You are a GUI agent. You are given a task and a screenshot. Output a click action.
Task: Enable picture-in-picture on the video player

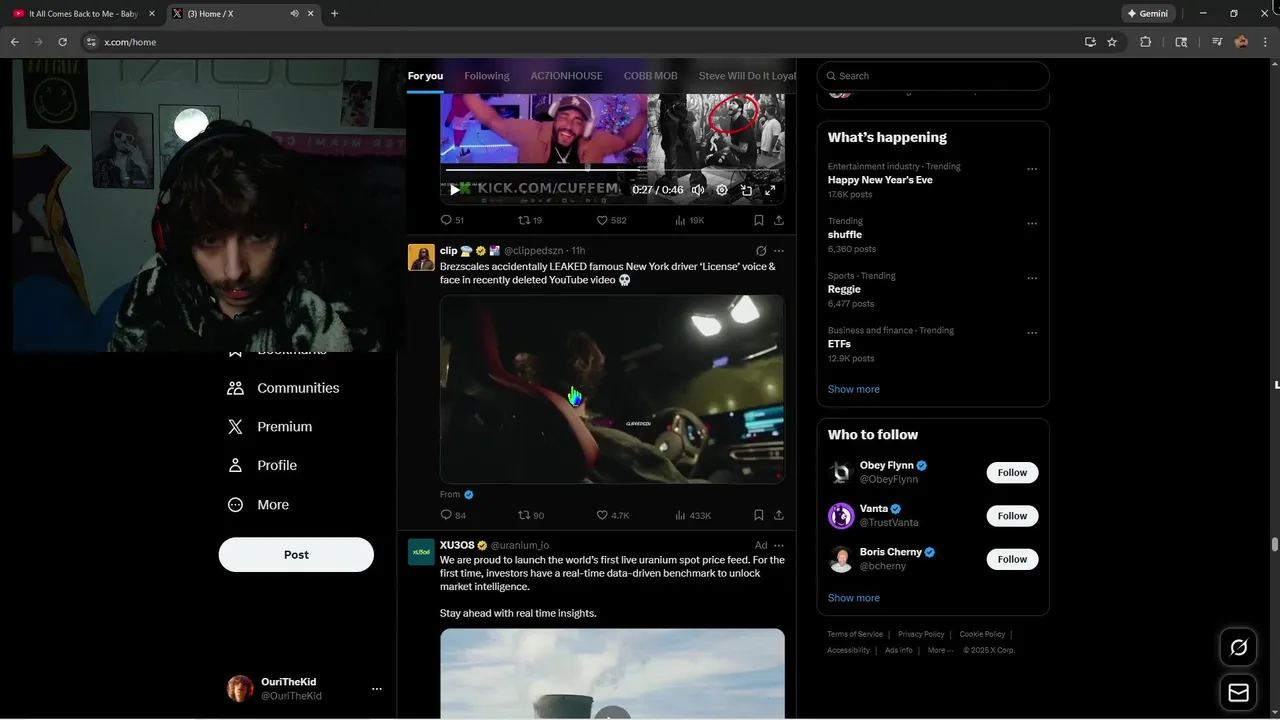coord(746,190)
